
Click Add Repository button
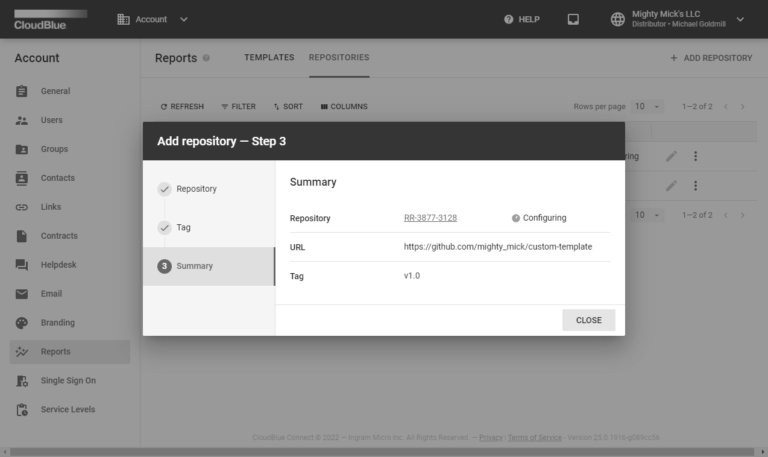click(711, 58)
